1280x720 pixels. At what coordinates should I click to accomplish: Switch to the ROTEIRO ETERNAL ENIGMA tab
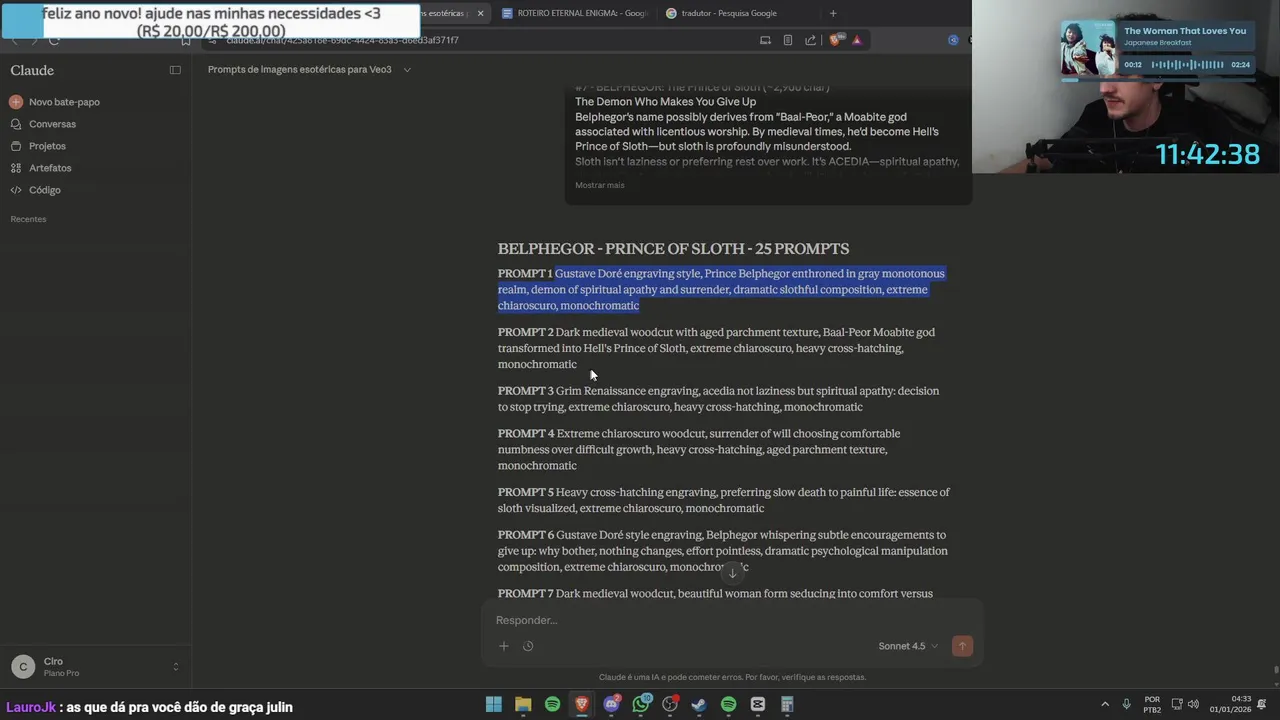click(x=574, y=13)
